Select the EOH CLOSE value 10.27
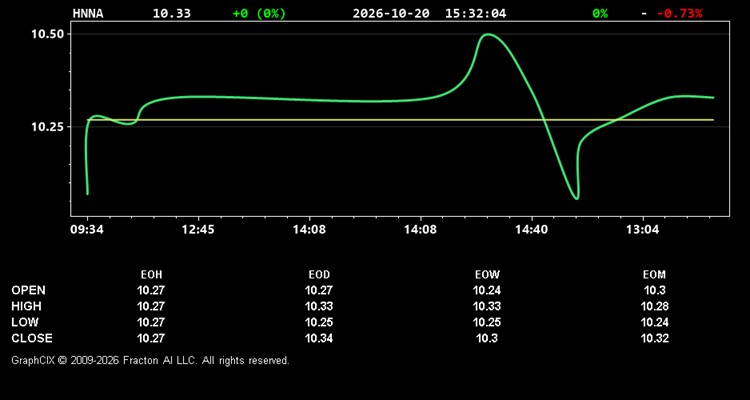750x400 pixels. click(151, 338)
